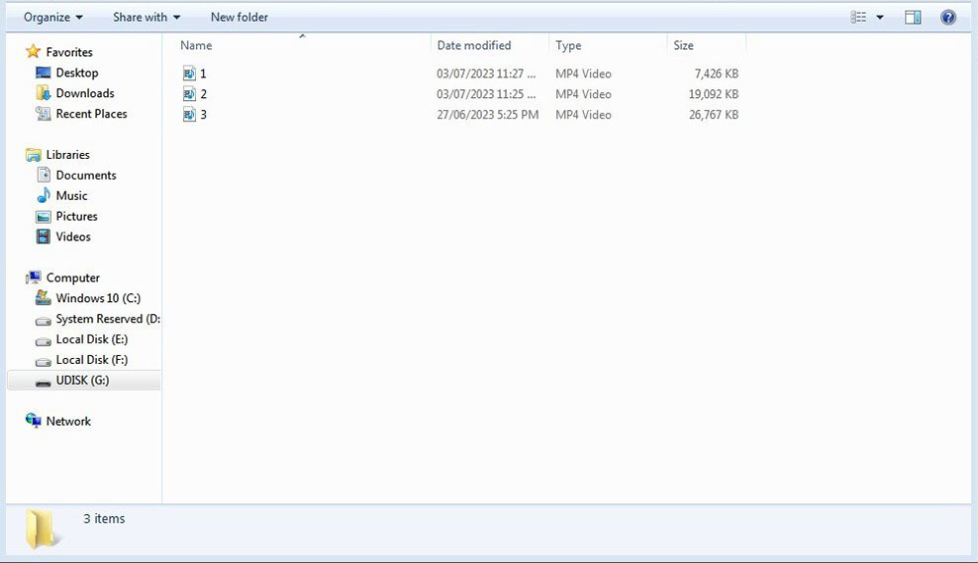Sort by the Name column header

pyautogui.click(x=196, y=46)
